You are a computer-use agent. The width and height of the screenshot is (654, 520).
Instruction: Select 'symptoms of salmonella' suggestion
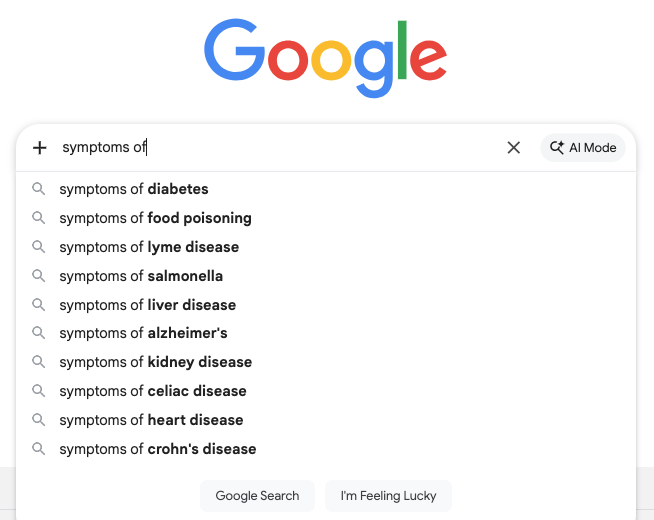(x=141, y=276)
